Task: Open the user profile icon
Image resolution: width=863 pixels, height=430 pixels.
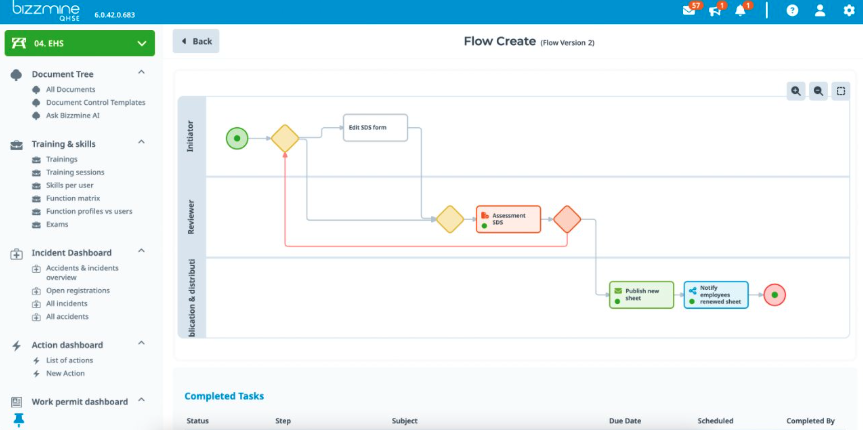Action: pos(820,11)
